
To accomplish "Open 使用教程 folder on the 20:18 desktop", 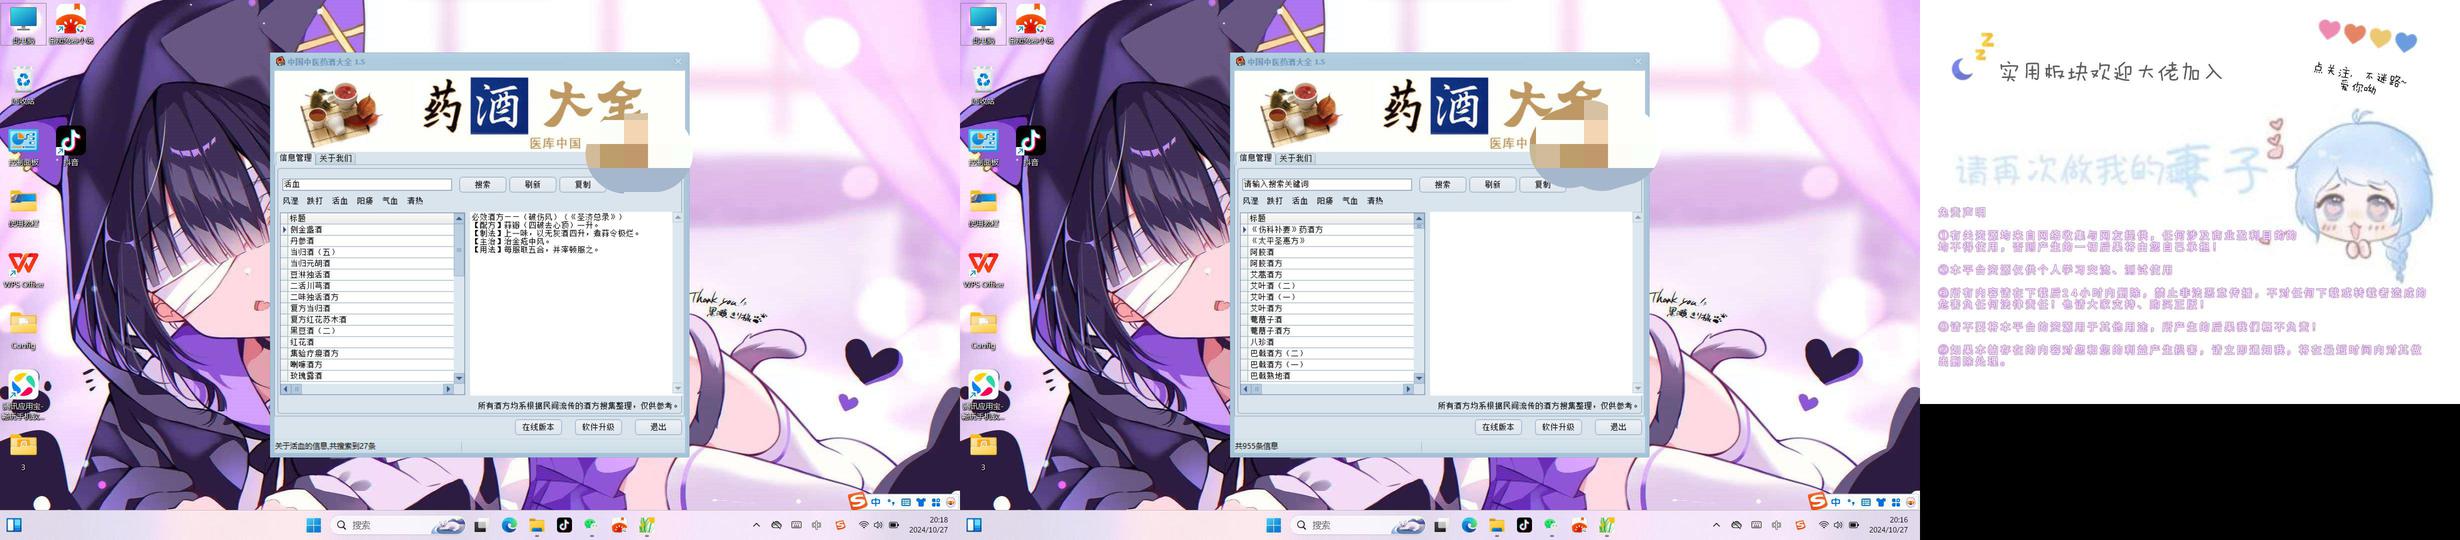I will (x=23, y=207).
